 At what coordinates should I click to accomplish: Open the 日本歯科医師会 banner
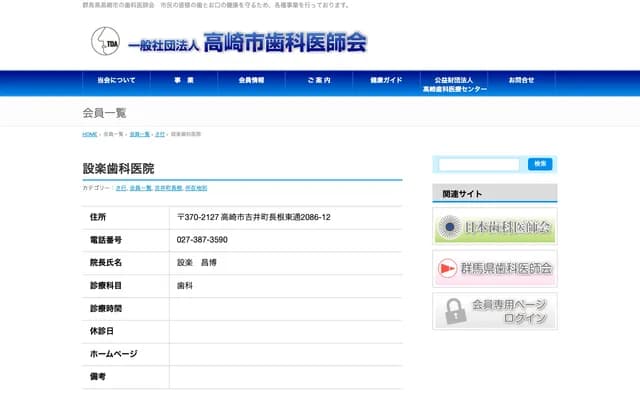(495, 227)
